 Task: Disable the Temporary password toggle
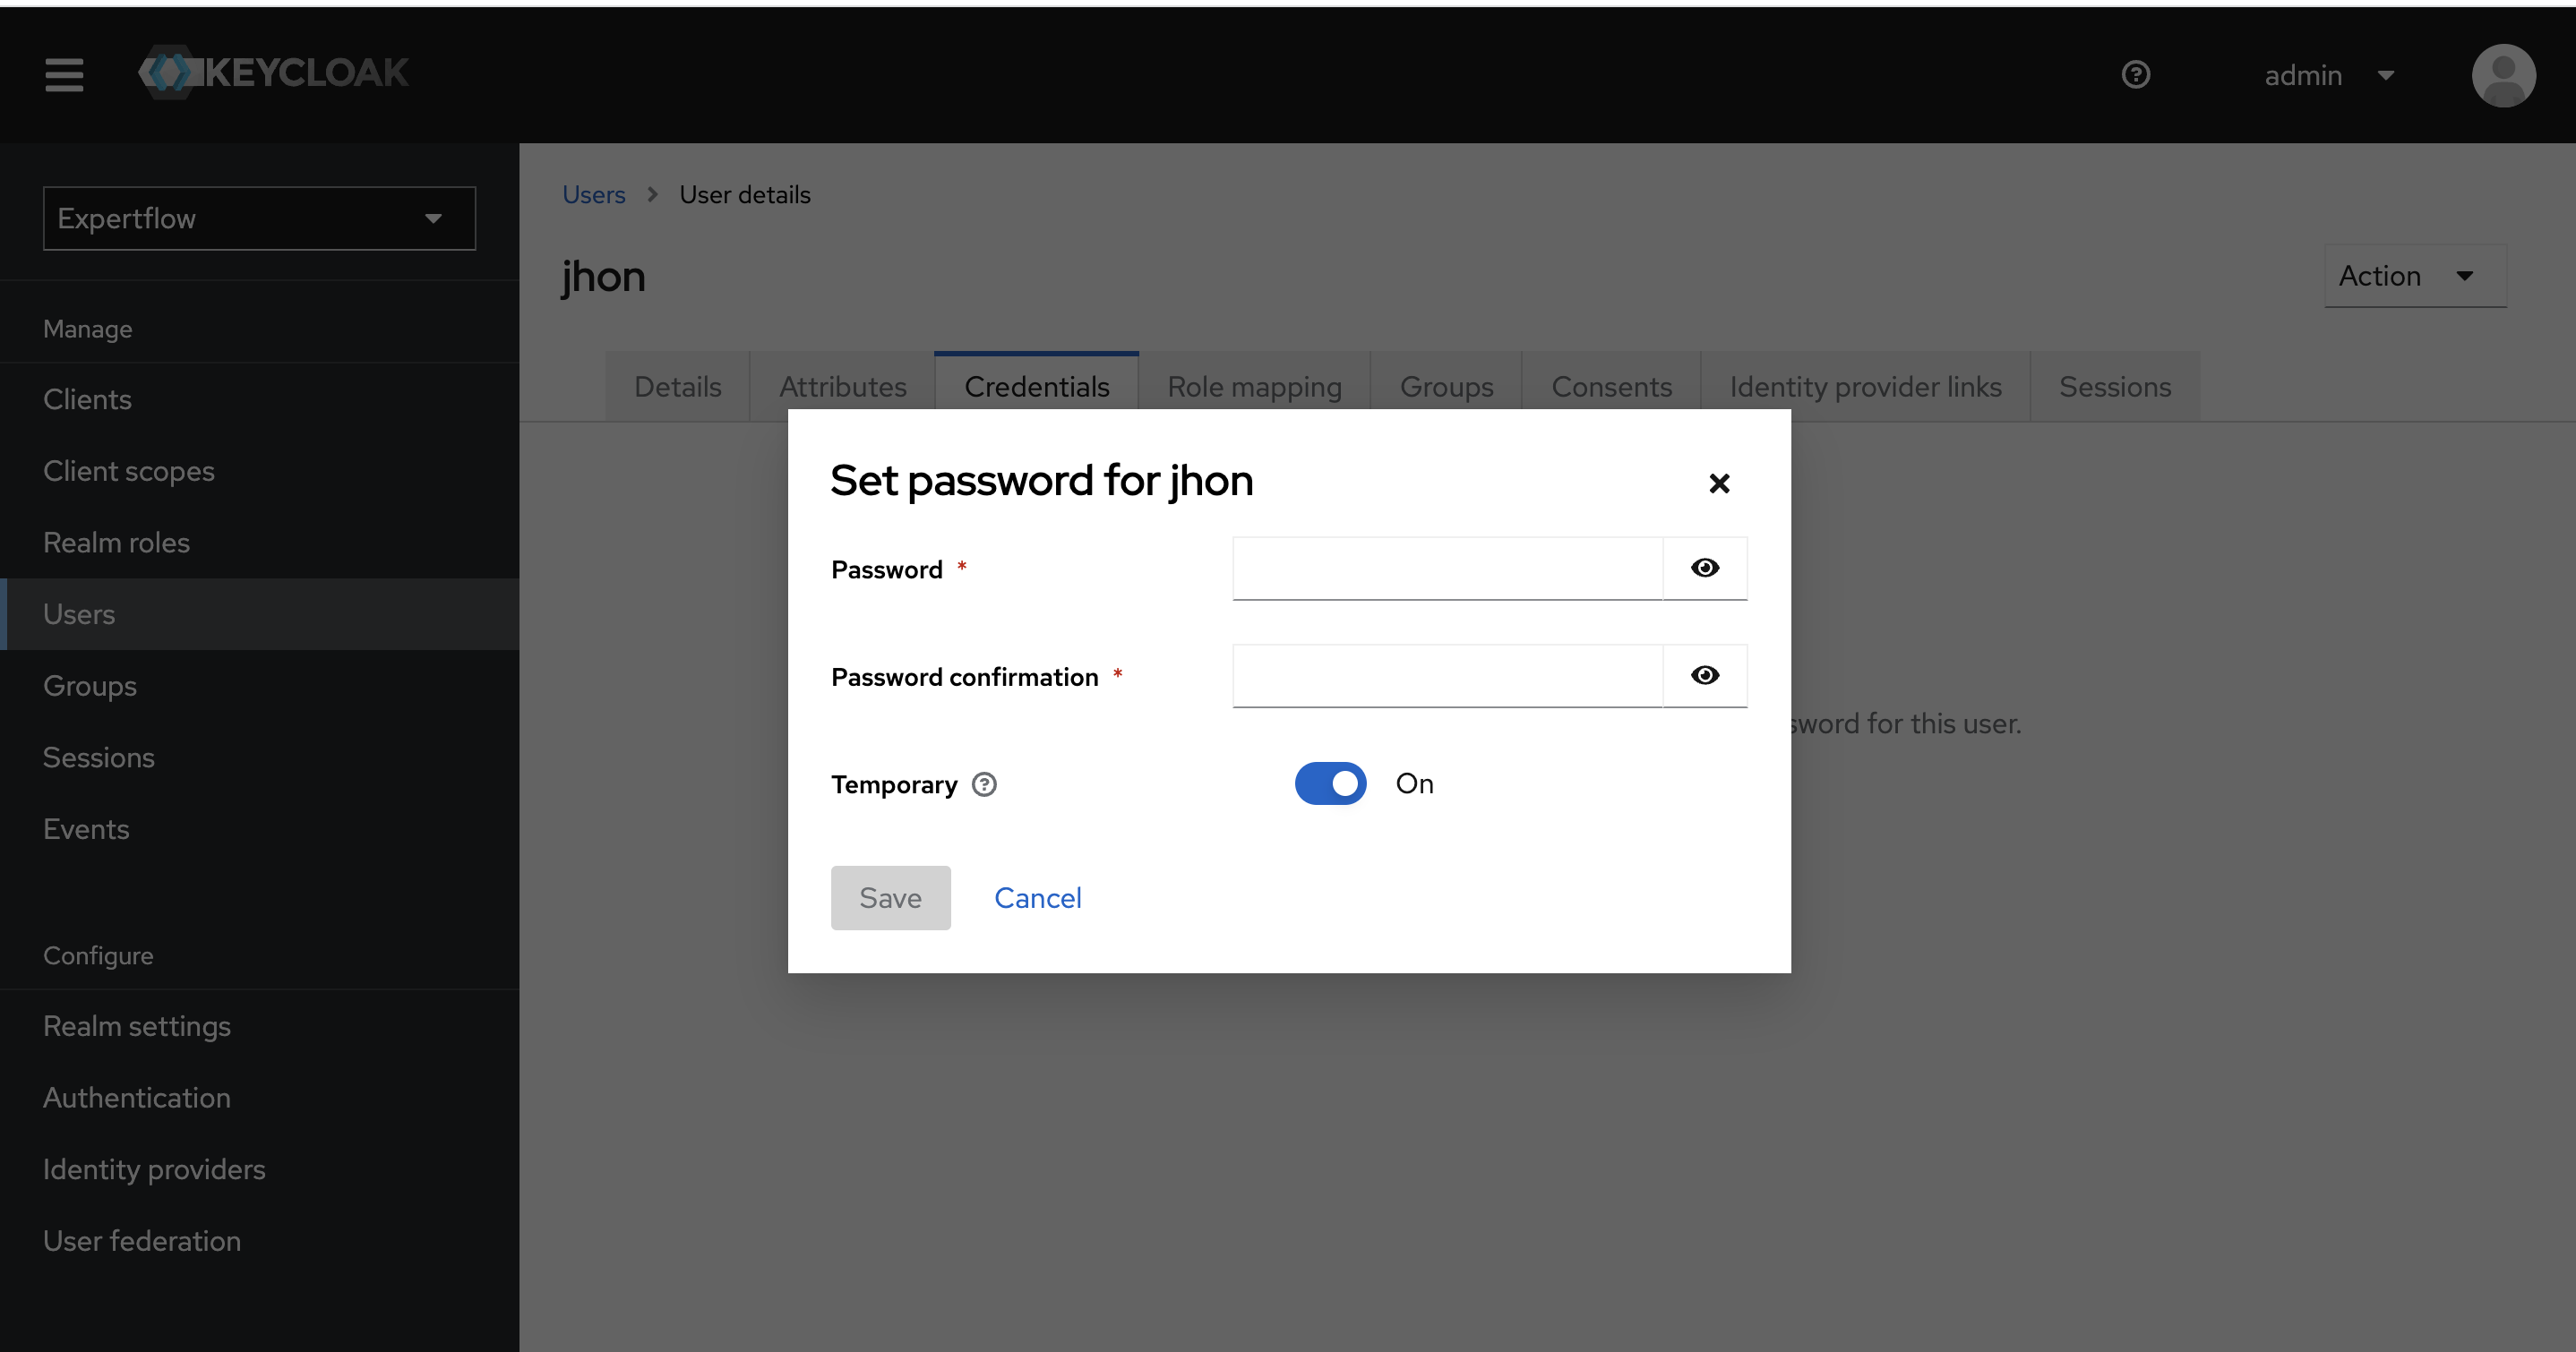(1330, 784)
